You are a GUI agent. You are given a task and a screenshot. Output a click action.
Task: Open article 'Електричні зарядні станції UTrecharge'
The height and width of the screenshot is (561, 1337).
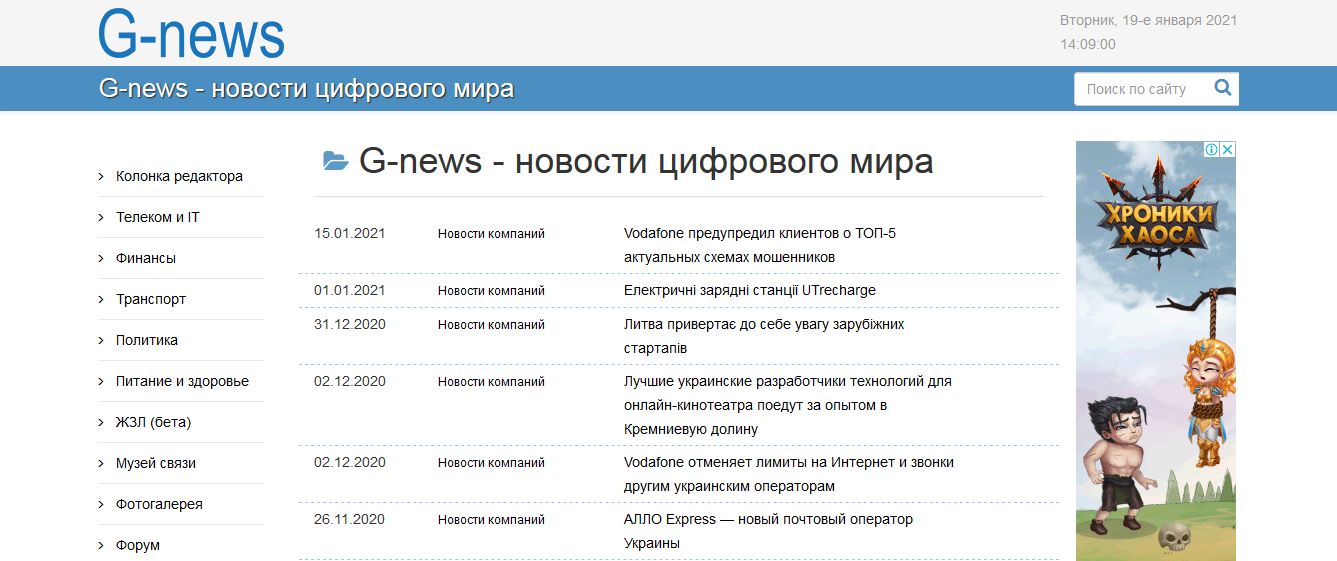pyautogui.click(x=750, y=290)
